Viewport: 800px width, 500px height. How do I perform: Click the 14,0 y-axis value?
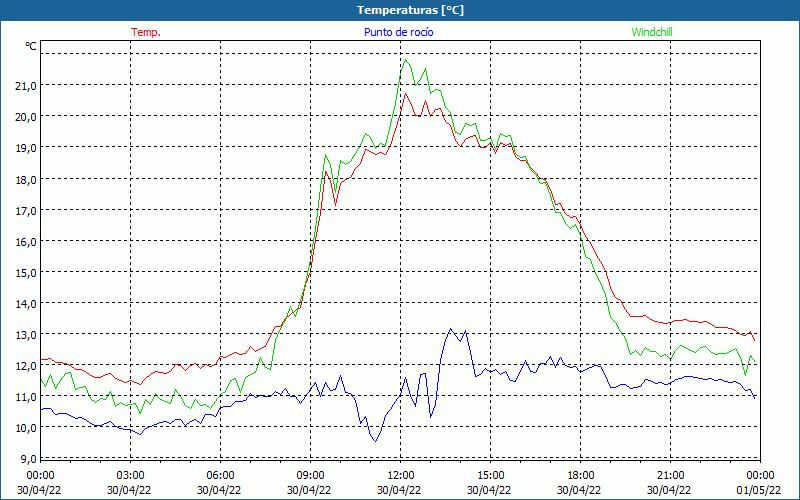coord(26,304)
